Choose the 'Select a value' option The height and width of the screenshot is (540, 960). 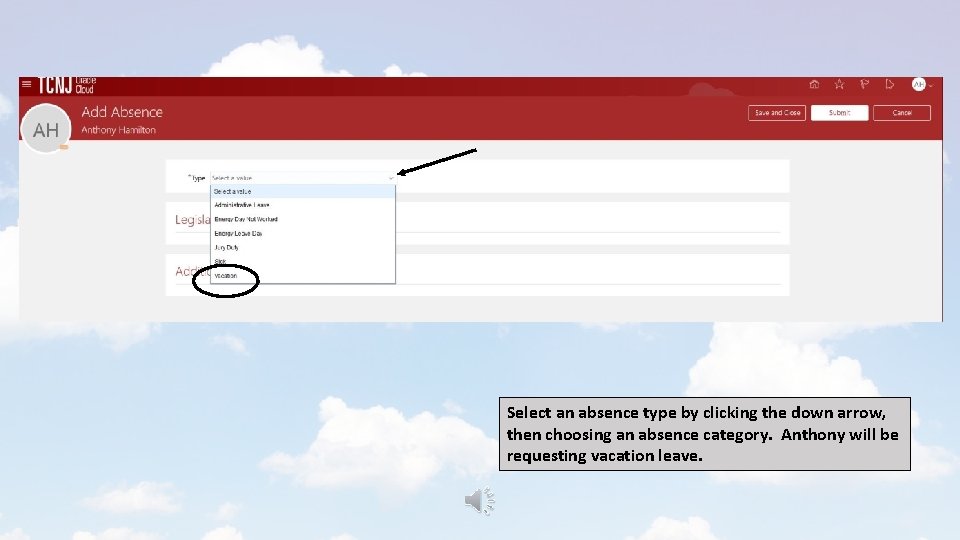303,192
